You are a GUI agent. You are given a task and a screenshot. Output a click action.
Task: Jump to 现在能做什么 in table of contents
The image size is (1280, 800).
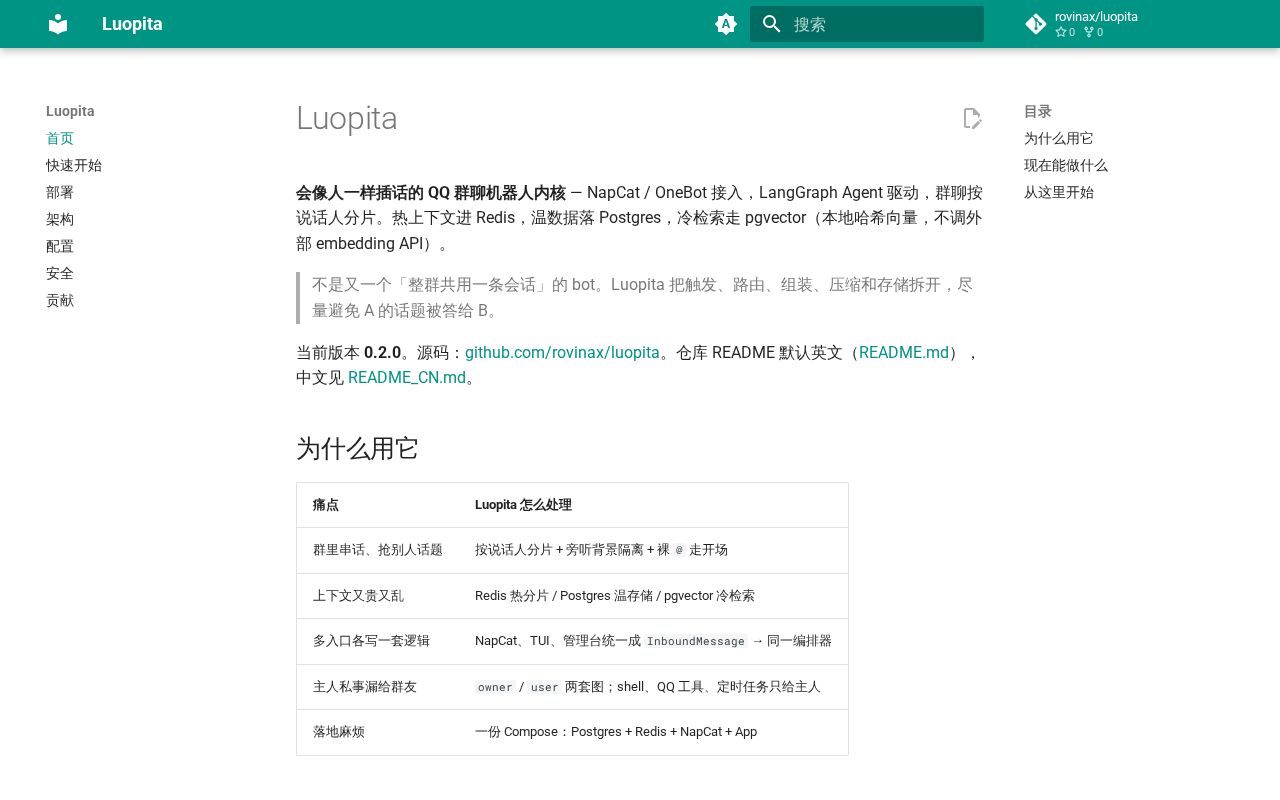[x=1066, y=166]
